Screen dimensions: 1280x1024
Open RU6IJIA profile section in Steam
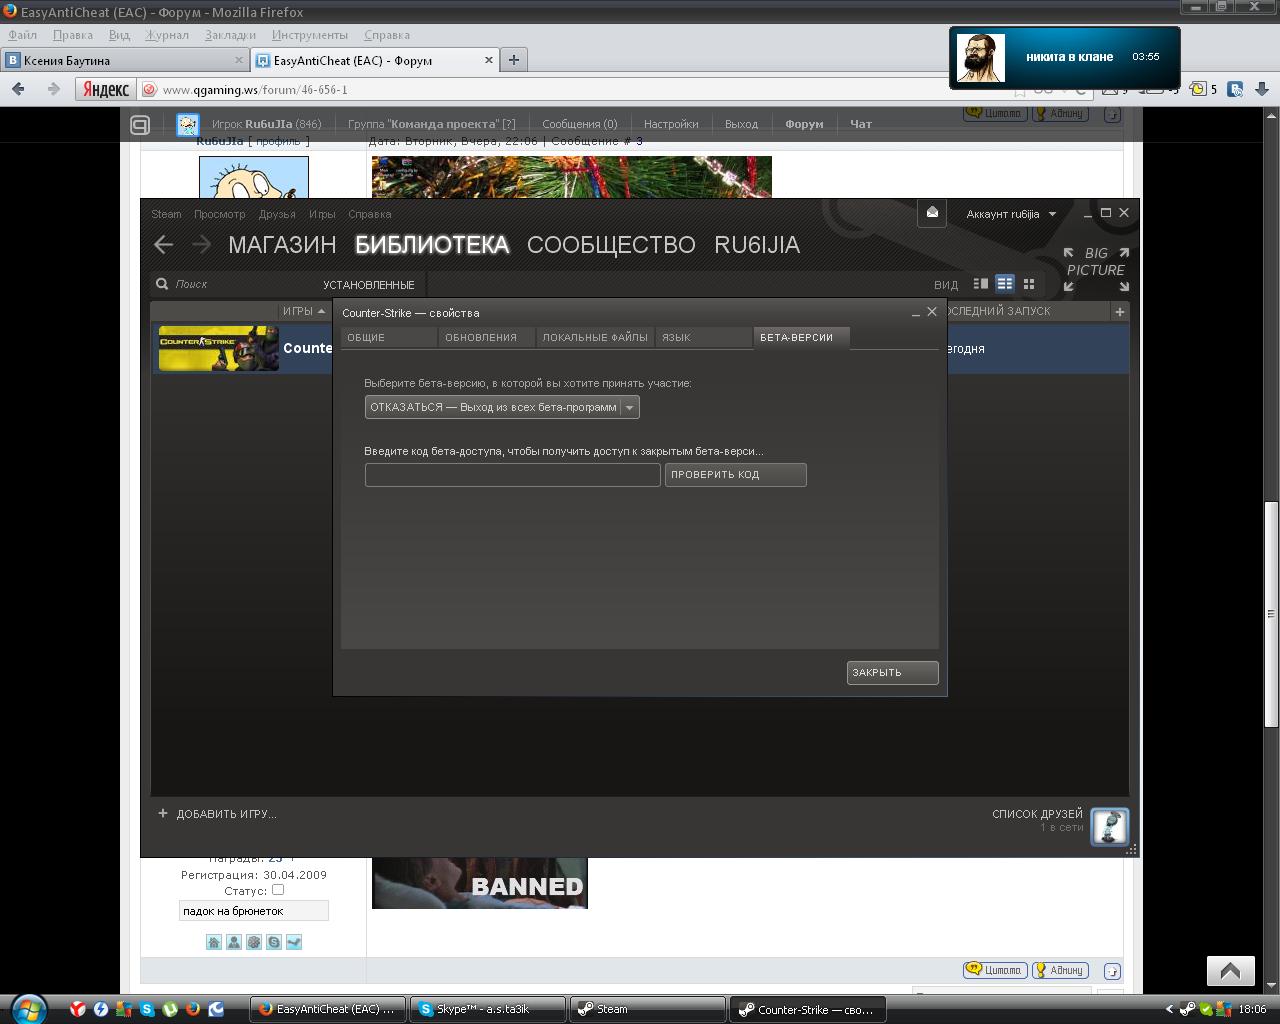(757, 245)
